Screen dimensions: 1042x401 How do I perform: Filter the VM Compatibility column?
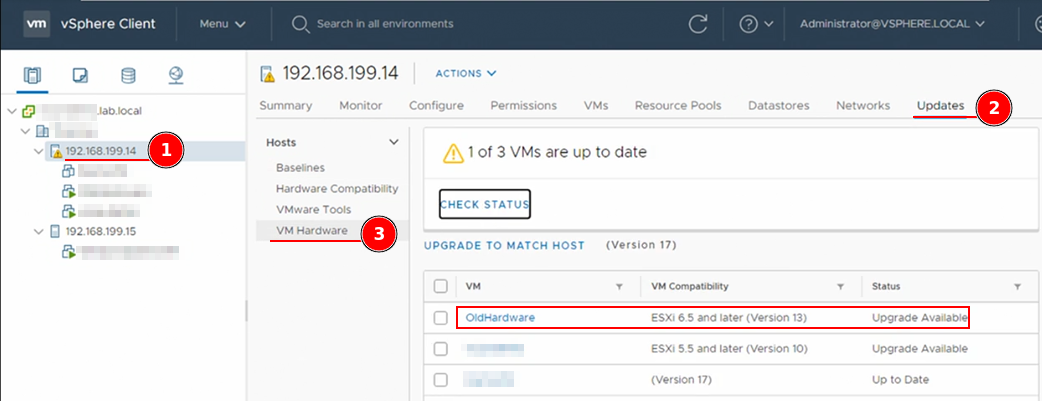[x=840, y=287]
